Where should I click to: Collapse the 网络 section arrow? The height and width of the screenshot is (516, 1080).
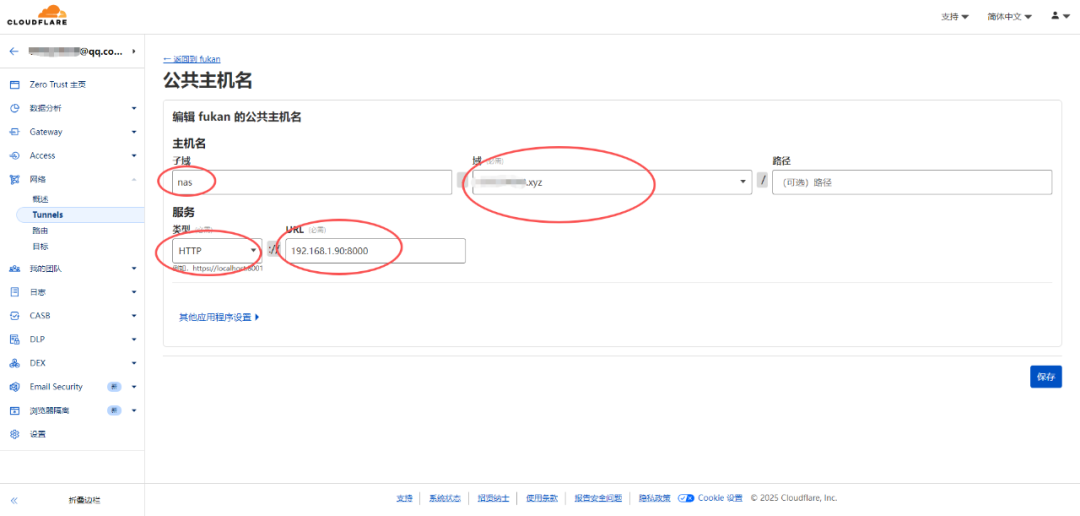pos(134,179)
